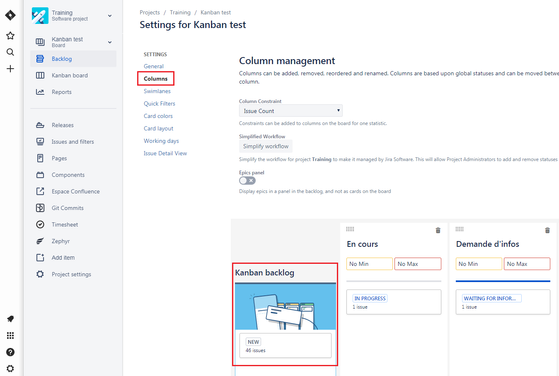This screenshot has width=559, height=376.
Task: Click the Jira home diamond icon
Action: click(x=10, y=15)
